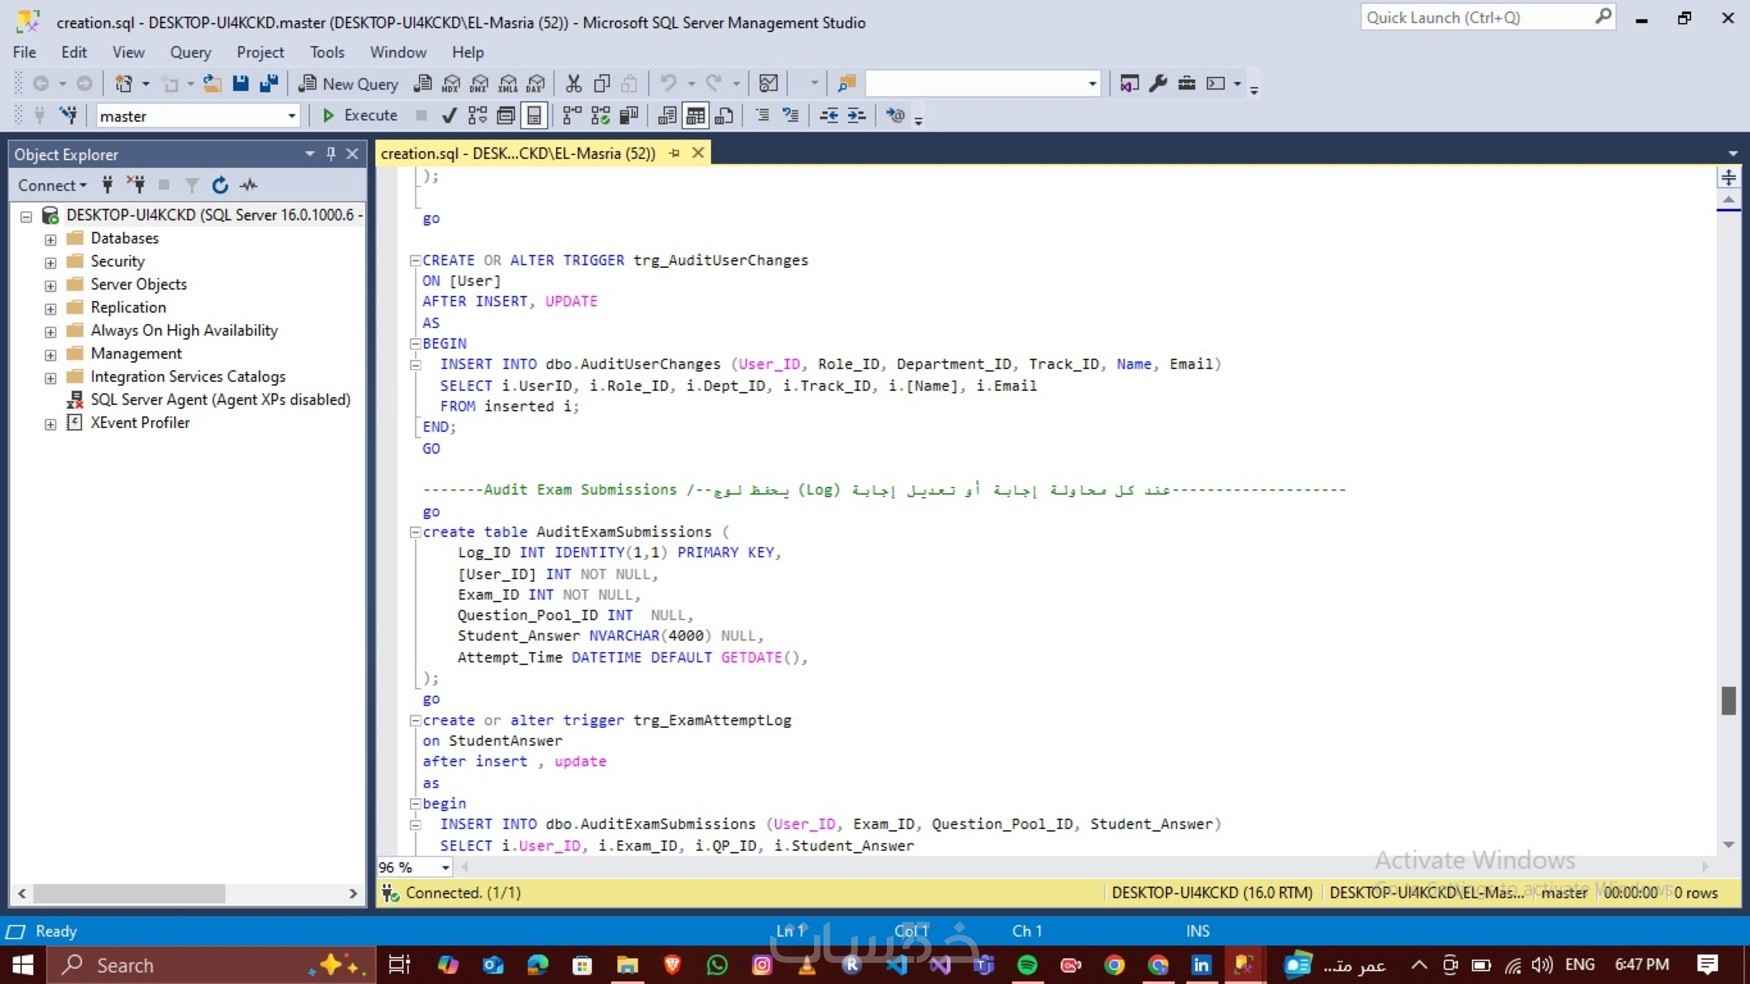Comment out the selected lines
Screen dimensions: 1750x984
coord(762,116)
